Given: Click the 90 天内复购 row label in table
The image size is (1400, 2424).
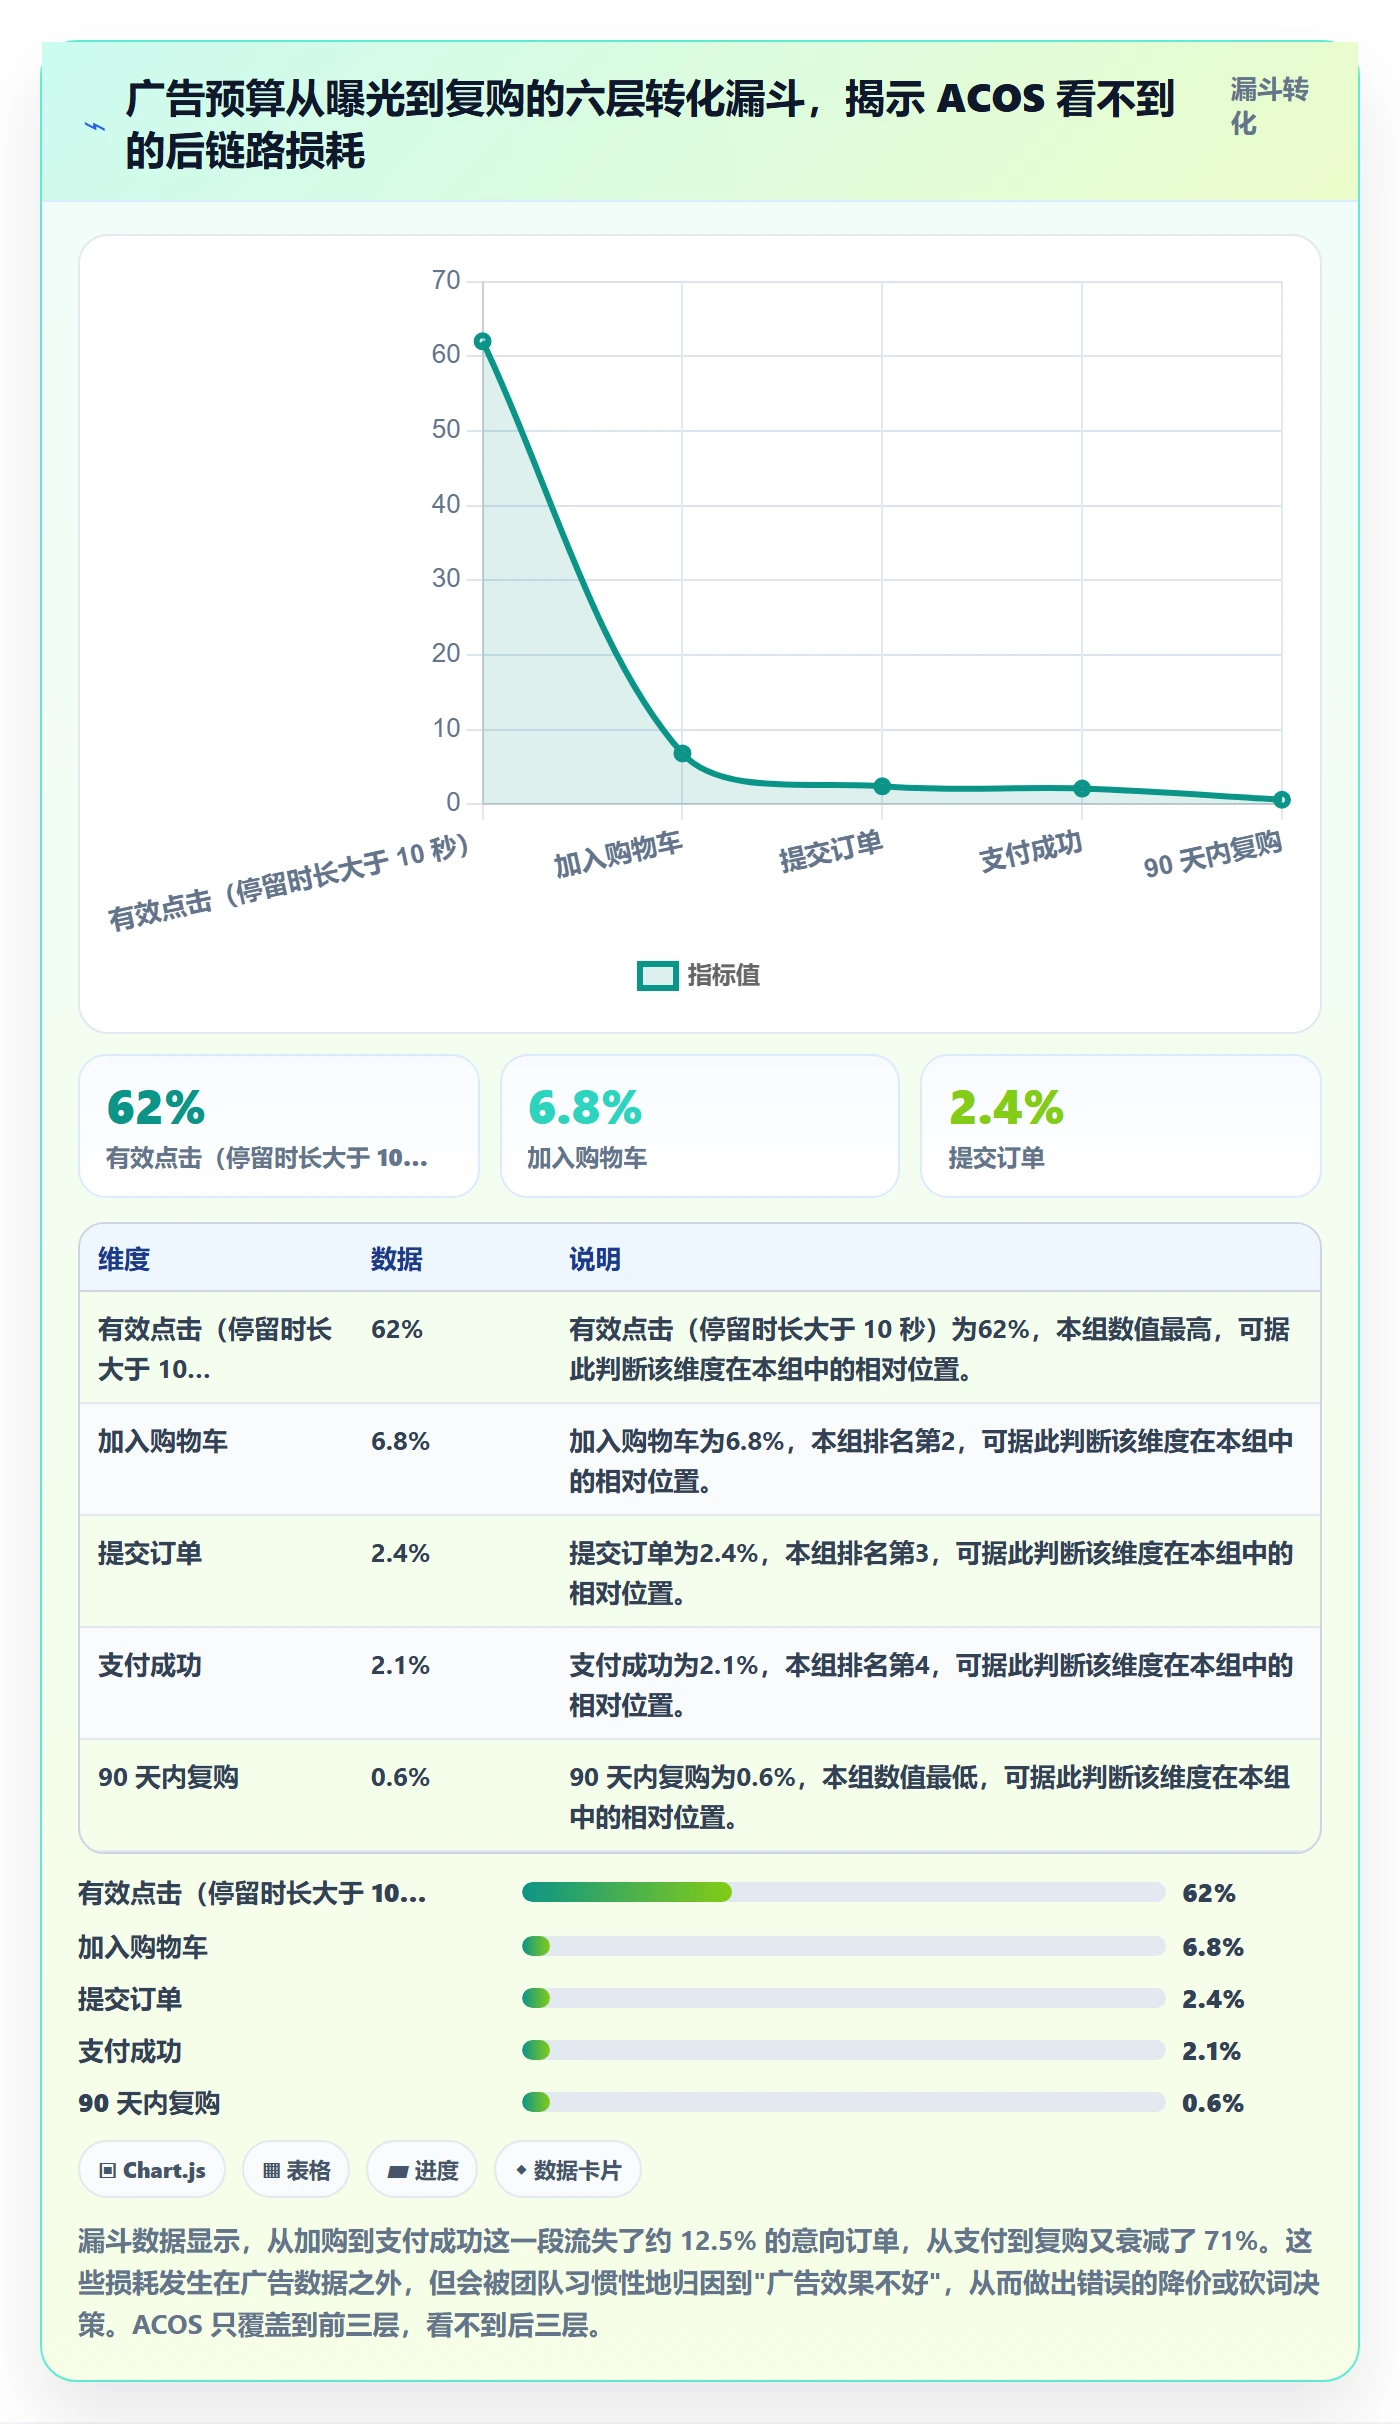Looking at the screenshot, I should (168, 1777).
